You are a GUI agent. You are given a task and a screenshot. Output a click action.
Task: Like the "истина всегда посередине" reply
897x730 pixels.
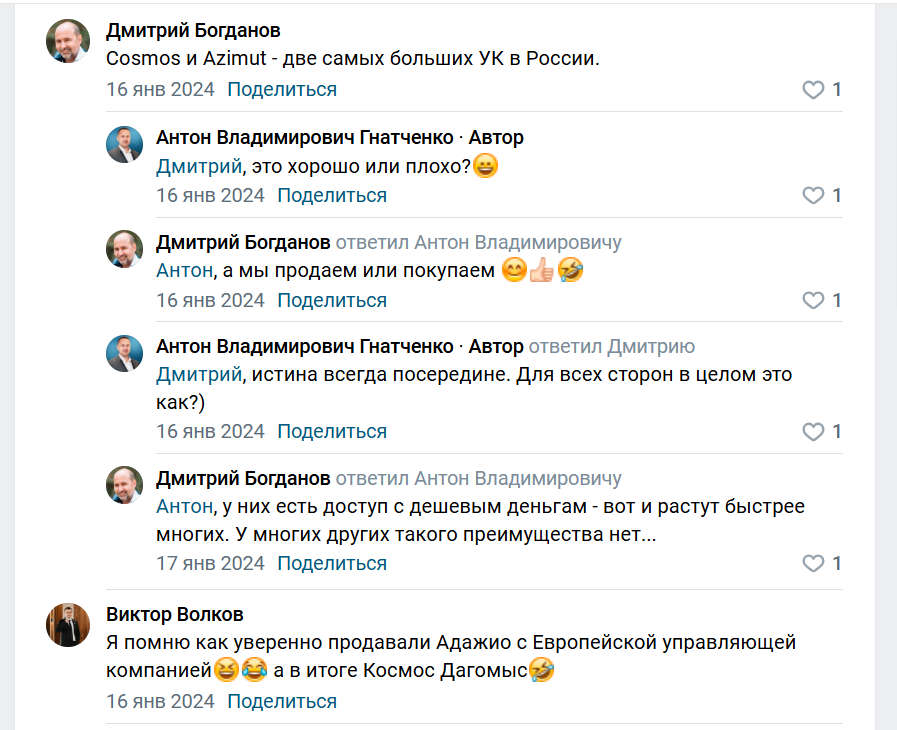pyautogui.click(x=813, y=432)
